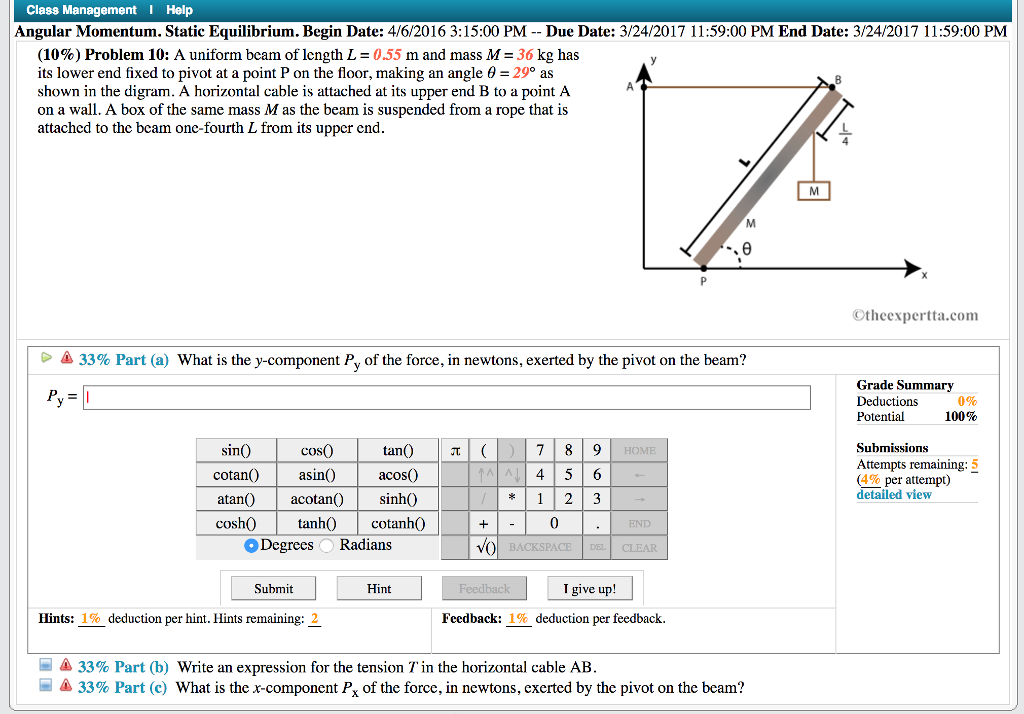Click the warning triangle beside Part (a)
This screenshot has height=714, width=1024.
click(66, 358)
